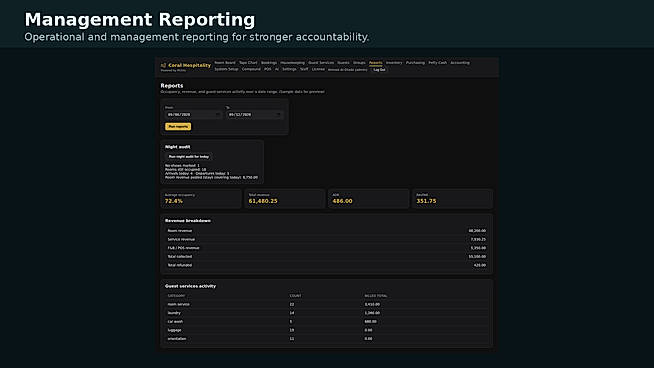Screen dimensions: 654x368
Task: Click the yellow Run reports button
Action: click(178, 126)
